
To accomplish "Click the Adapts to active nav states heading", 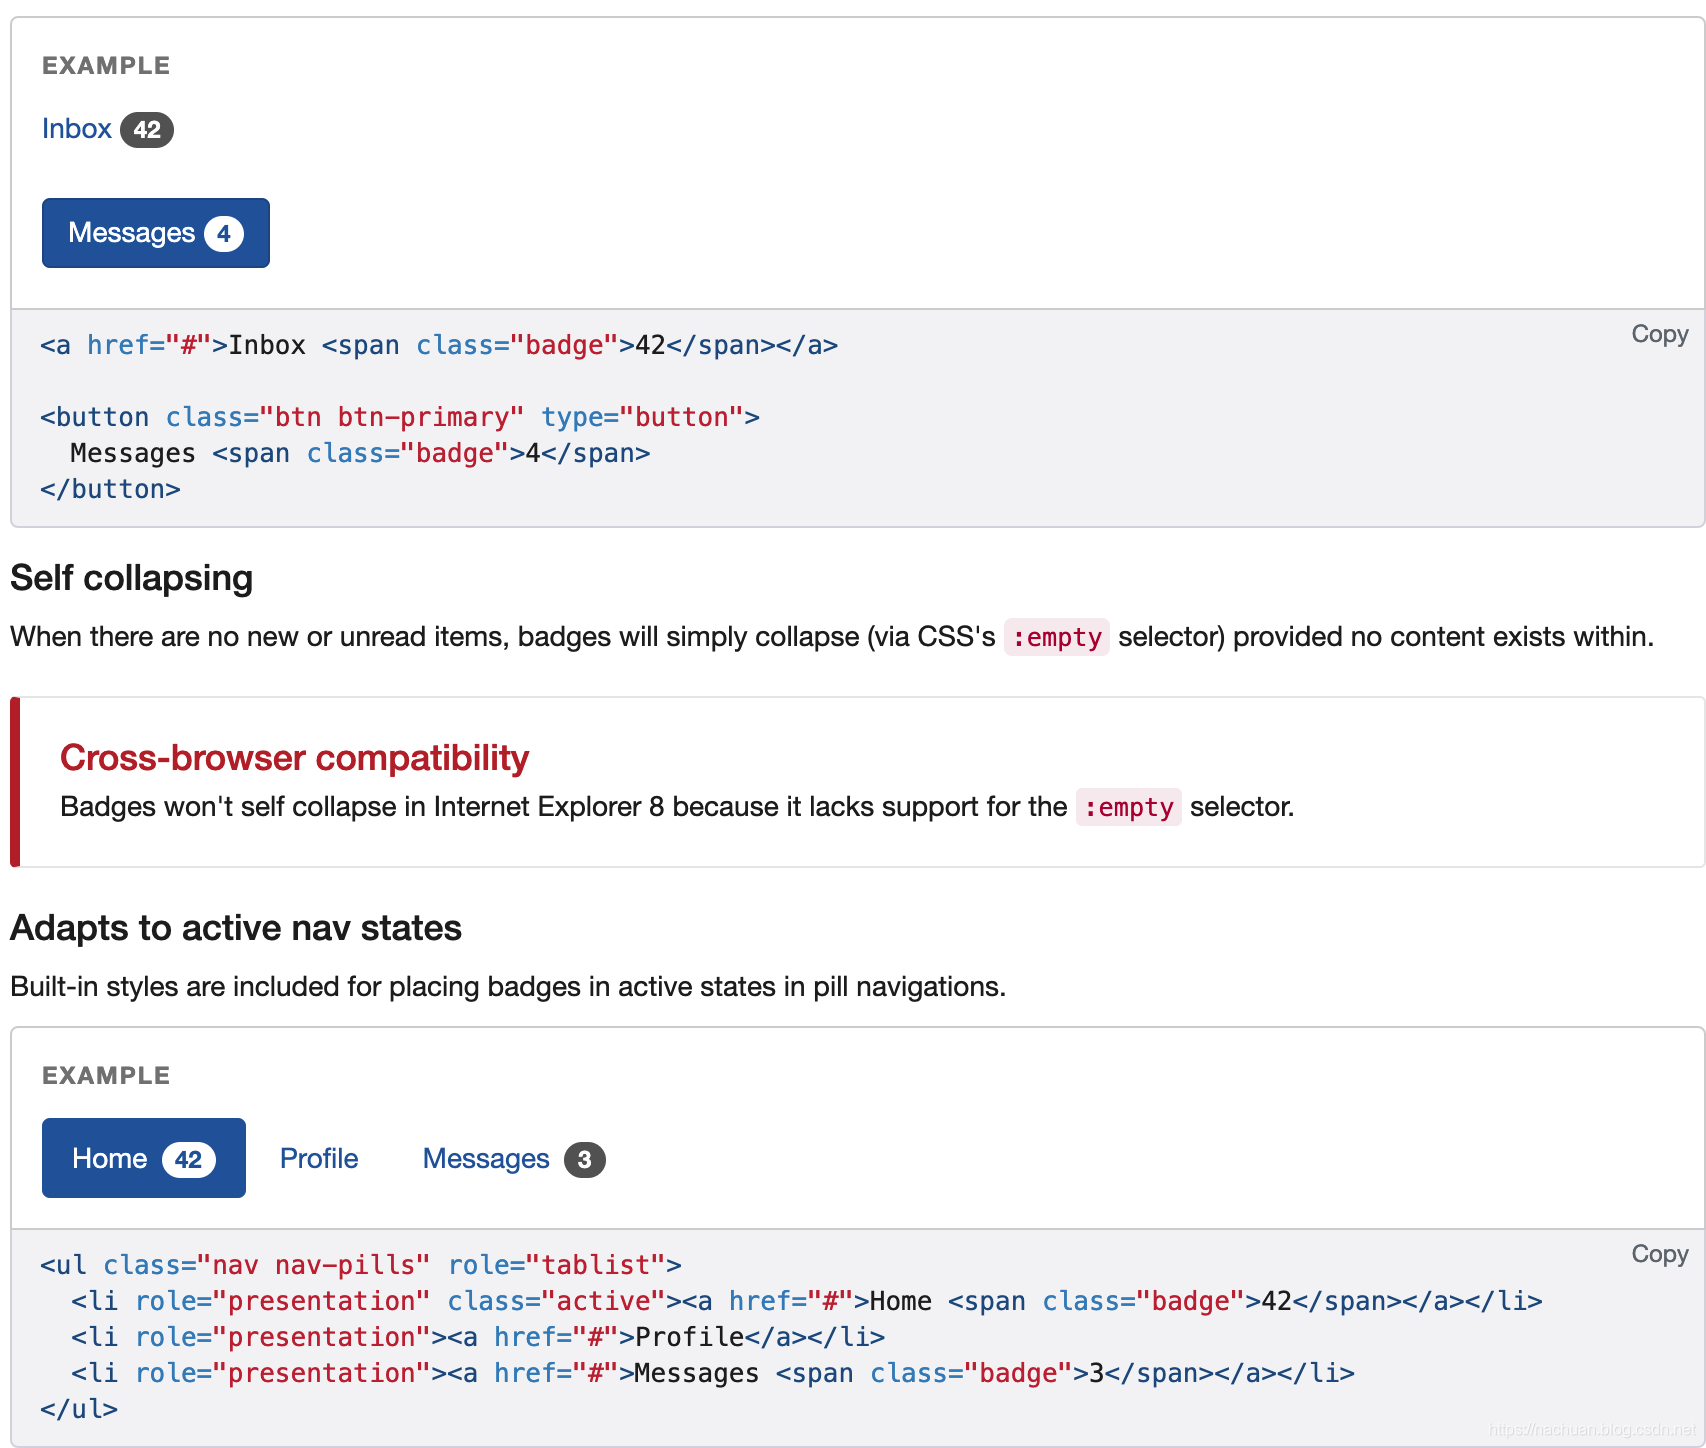I will [234, 928].
